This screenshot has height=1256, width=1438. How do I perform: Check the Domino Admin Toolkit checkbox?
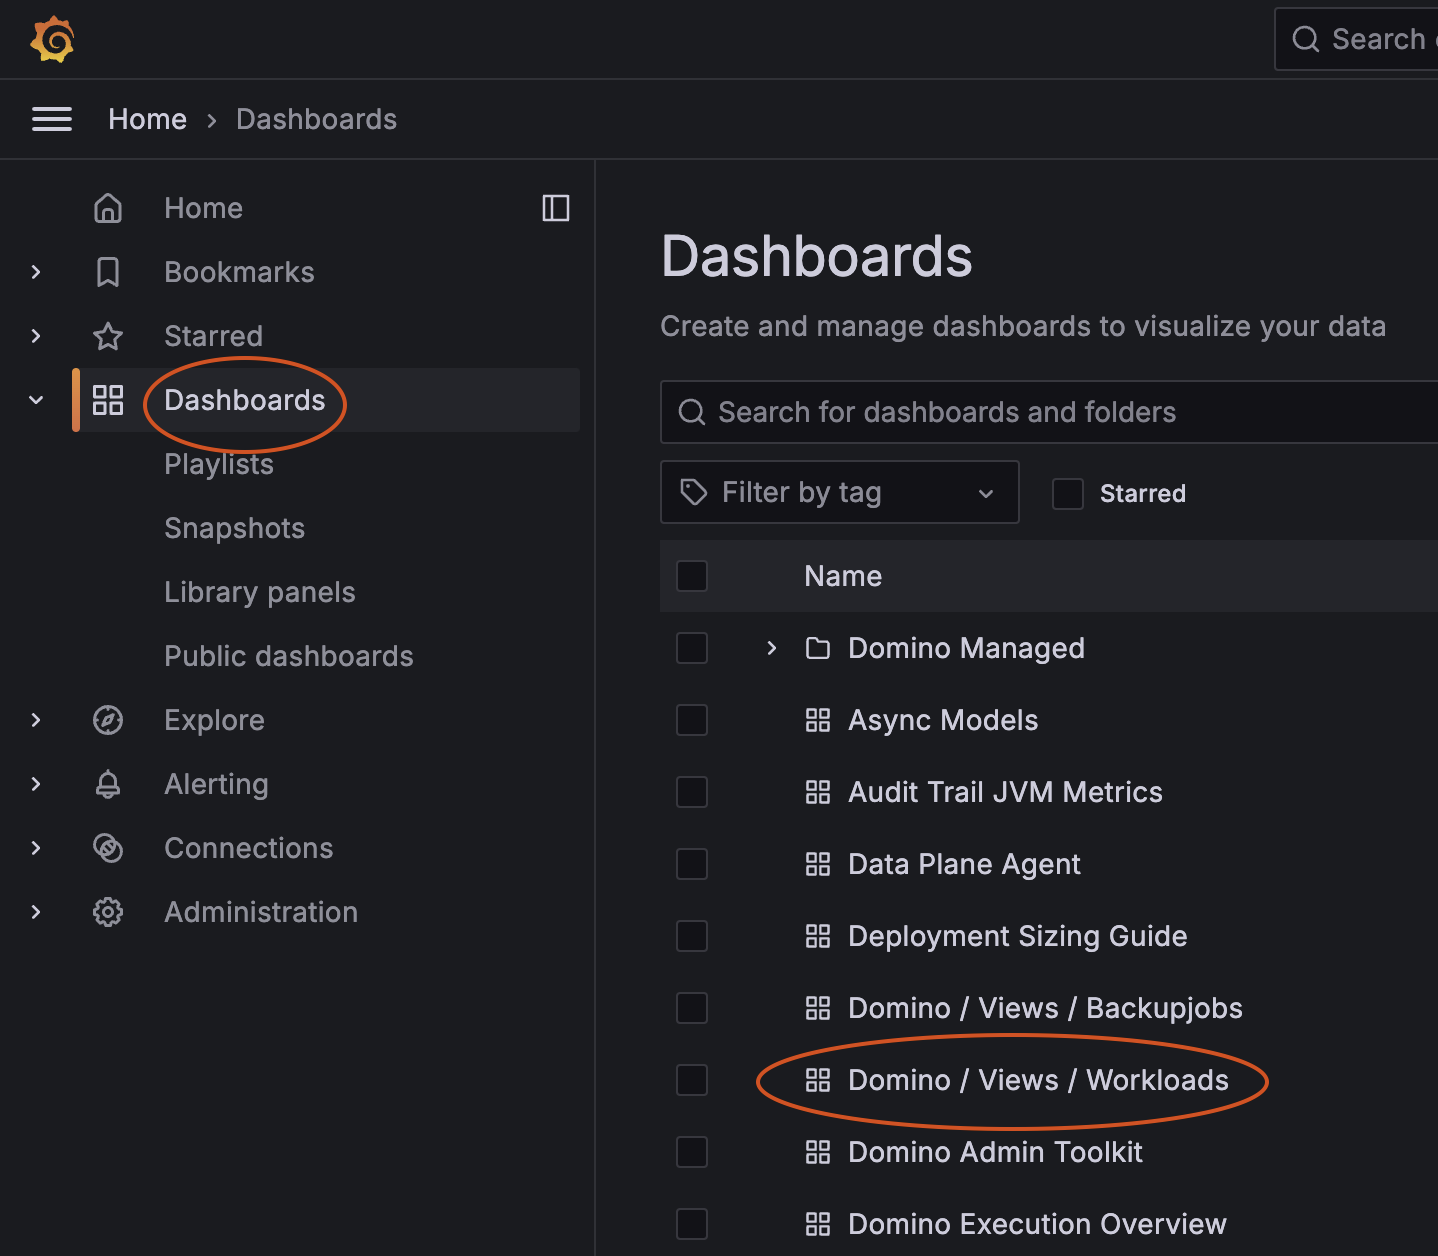[692, 1152]
